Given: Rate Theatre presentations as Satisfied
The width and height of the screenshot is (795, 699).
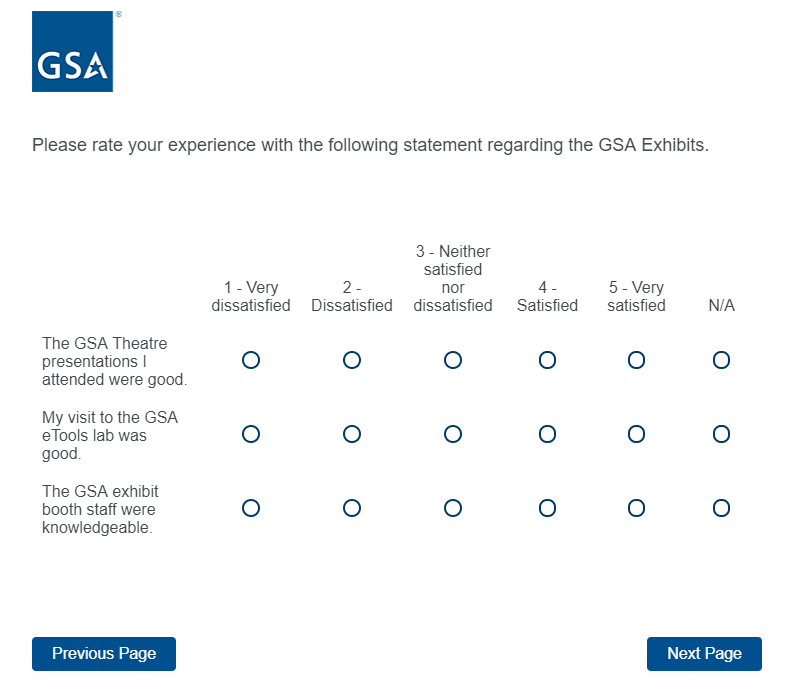Looking at the screenshot, I should coord(547,360).
